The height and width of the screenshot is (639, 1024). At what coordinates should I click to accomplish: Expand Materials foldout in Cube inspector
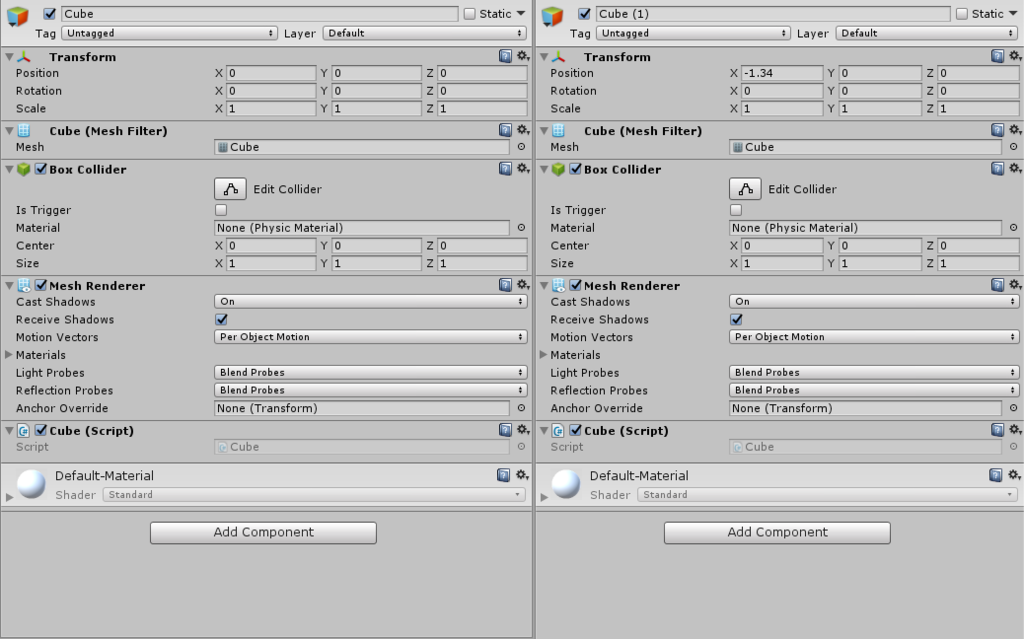tap(8, 355)
